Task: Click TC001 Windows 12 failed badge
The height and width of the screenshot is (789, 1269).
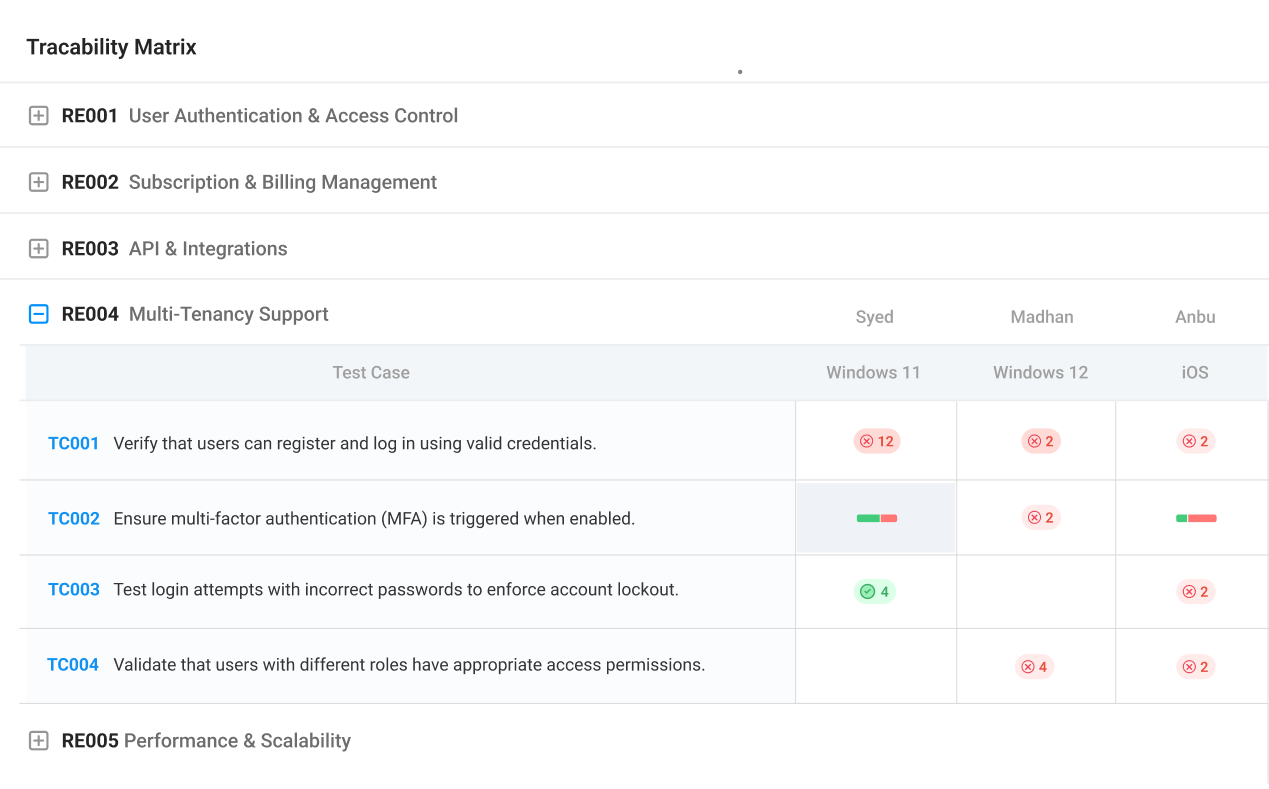Action: tap(1040, 441)
